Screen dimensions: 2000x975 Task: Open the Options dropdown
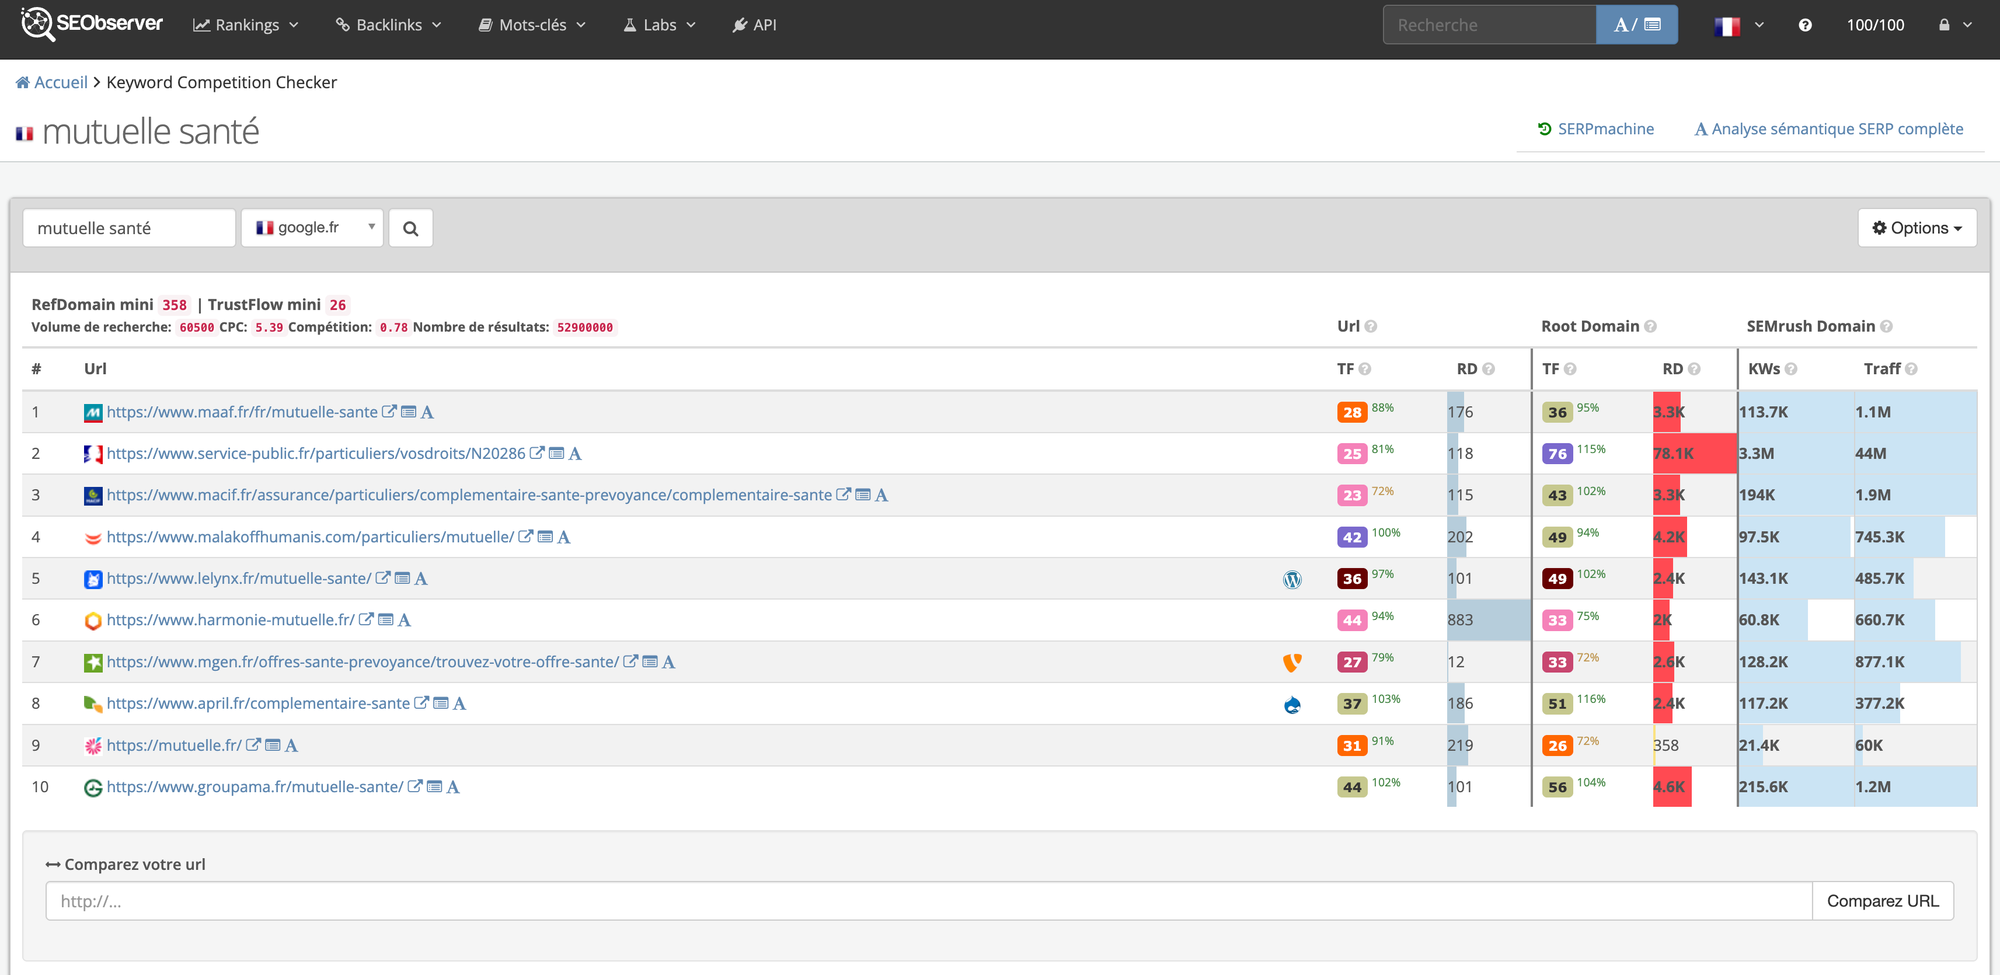click(1917, 228)
